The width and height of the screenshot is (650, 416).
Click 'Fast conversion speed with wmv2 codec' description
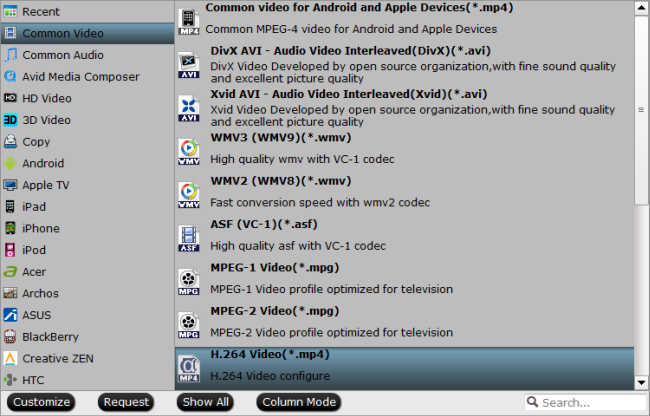tap(320, 203)
